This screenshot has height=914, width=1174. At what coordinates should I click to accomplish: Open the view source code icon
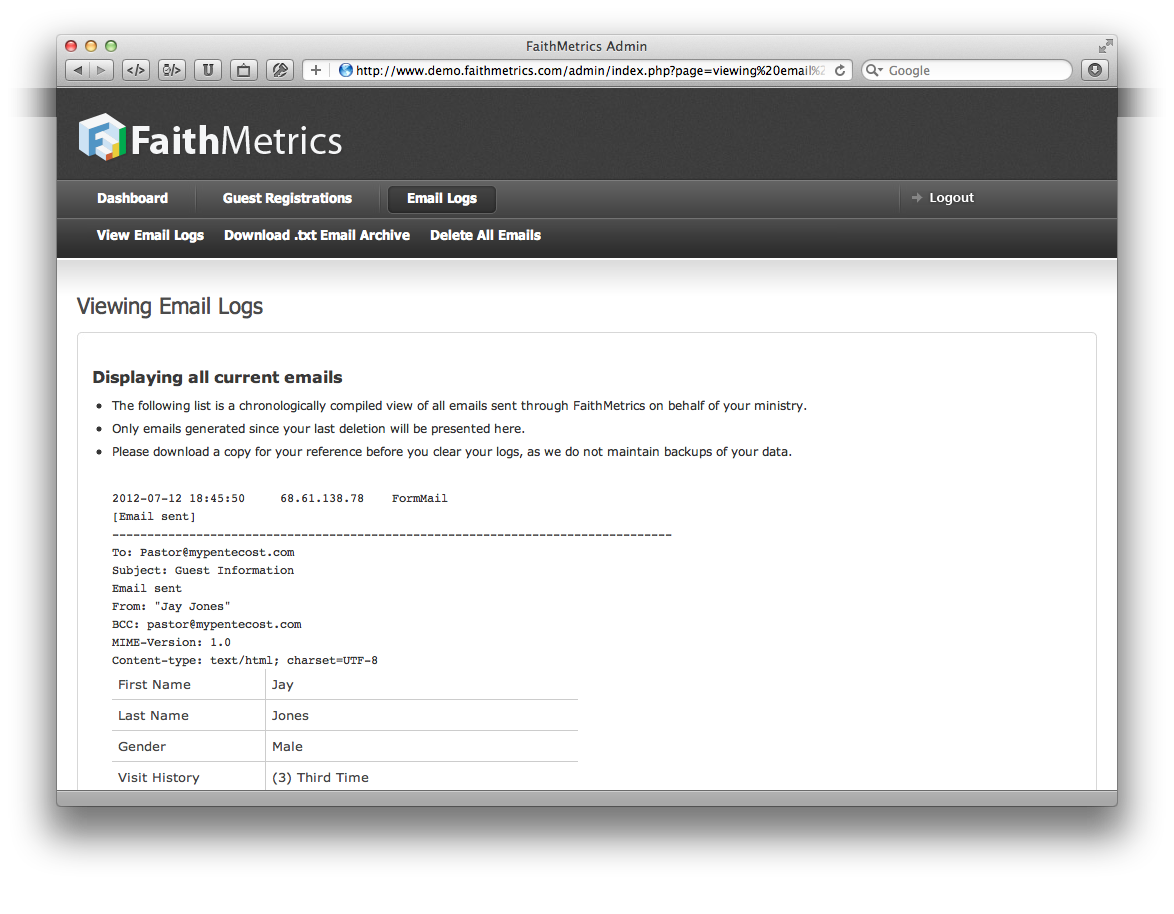pyautogui.click(x=136, y=70)
